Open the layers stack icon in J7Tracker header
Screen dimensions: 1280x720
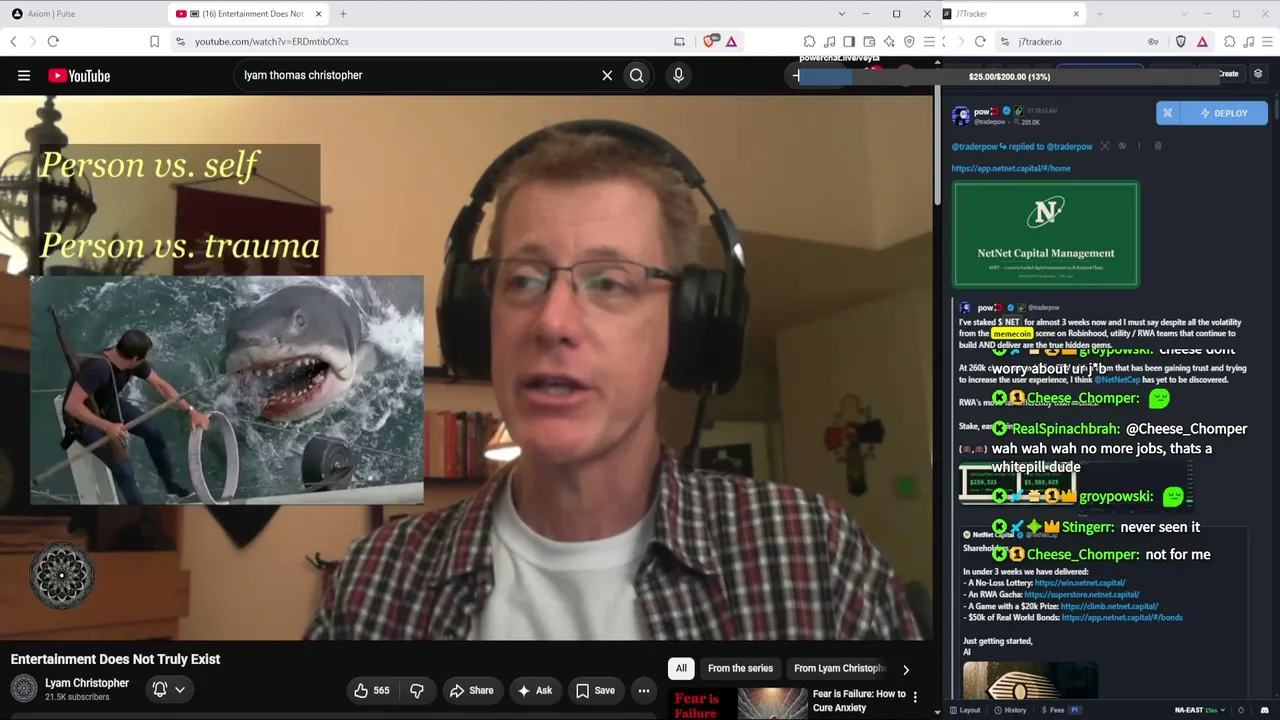point(1258,73)
